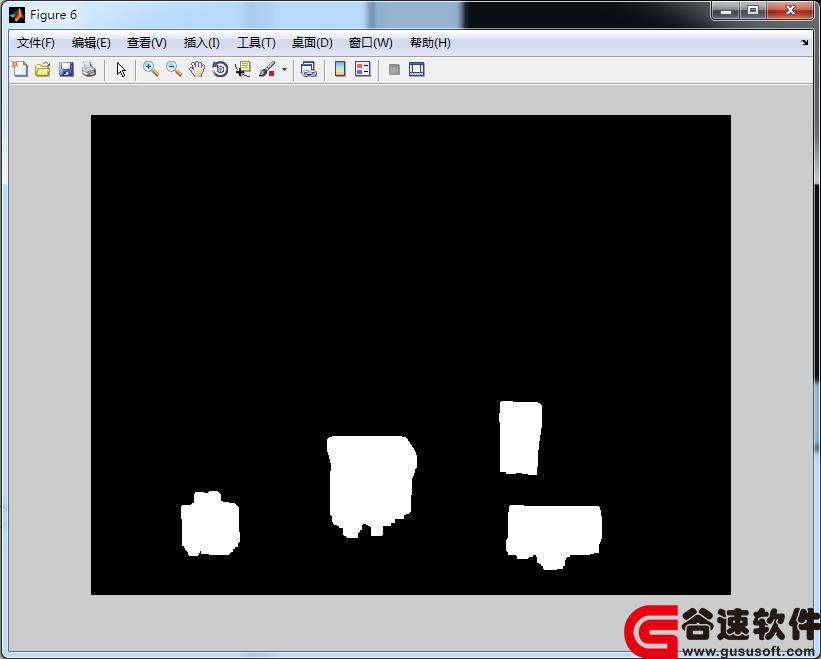Viewport: 821px width, 659px height.
Task: Enable the Rotate 3D tool
Action: tap(220, 69)
